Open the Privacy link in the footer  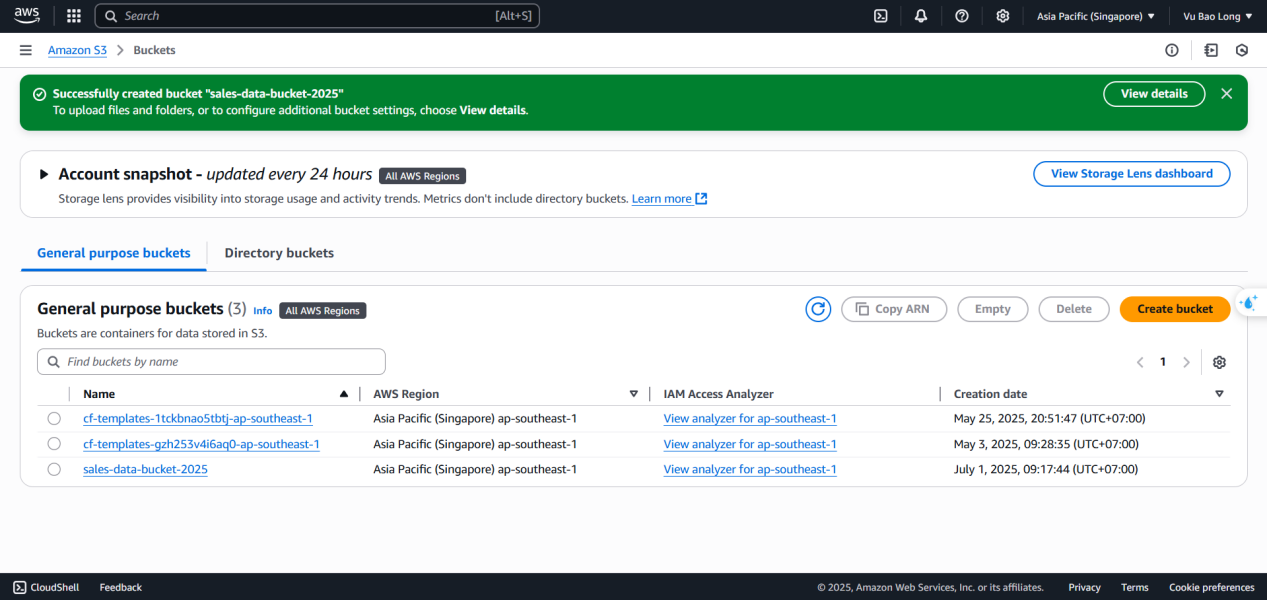[1084, 587]
